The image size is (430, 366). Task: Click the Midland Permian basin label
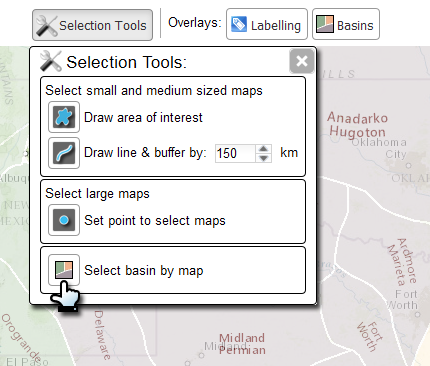click(242, 344)
